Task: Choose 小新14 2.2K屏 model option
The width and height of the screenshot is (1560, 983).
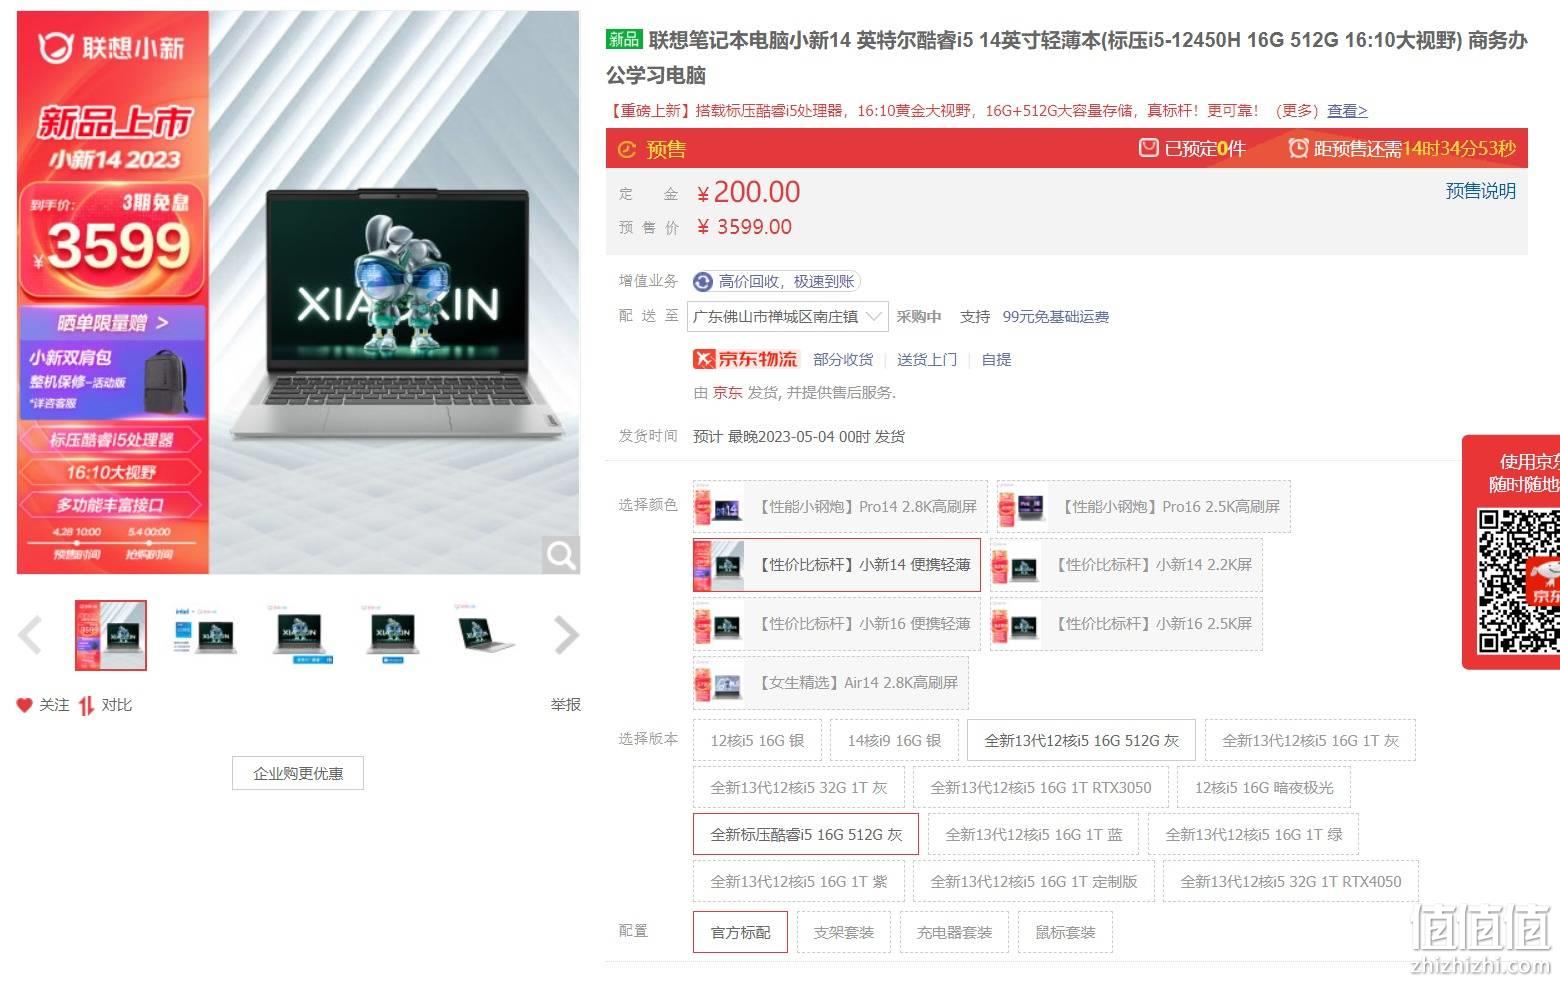Action: click(x=1126, y=565)
